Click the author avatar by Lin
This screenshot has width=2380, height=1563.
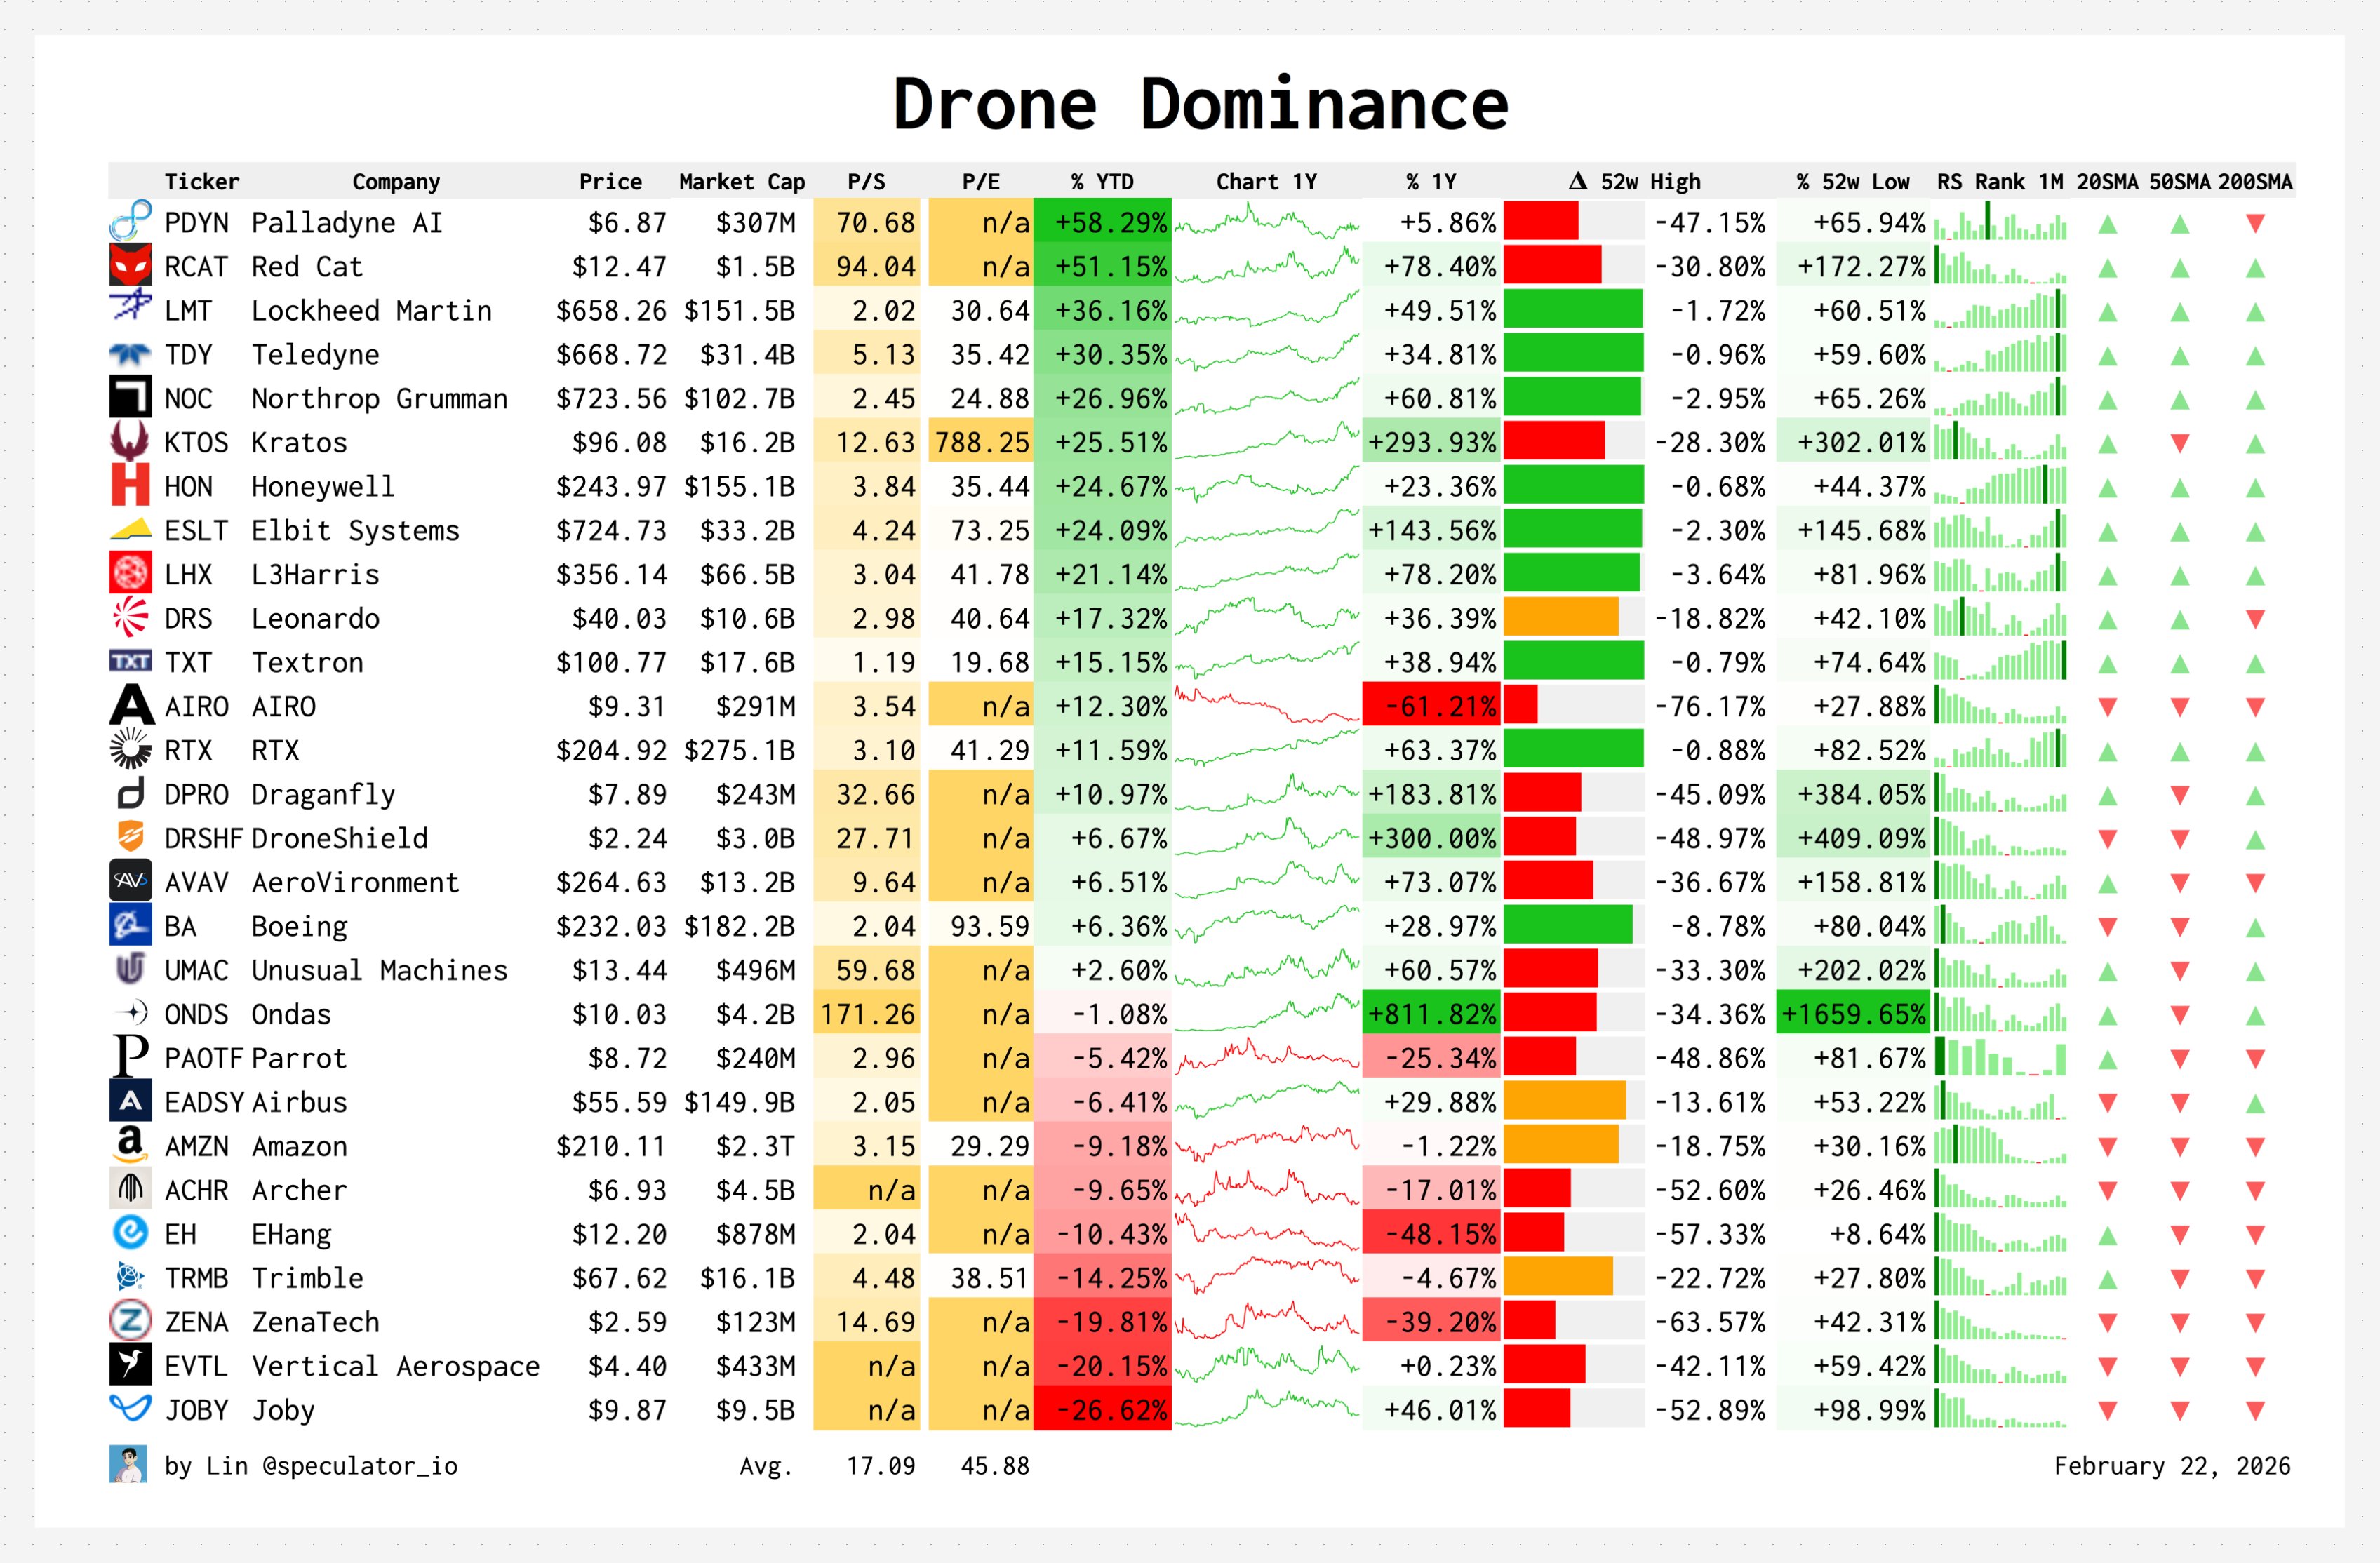point(128,1465)
